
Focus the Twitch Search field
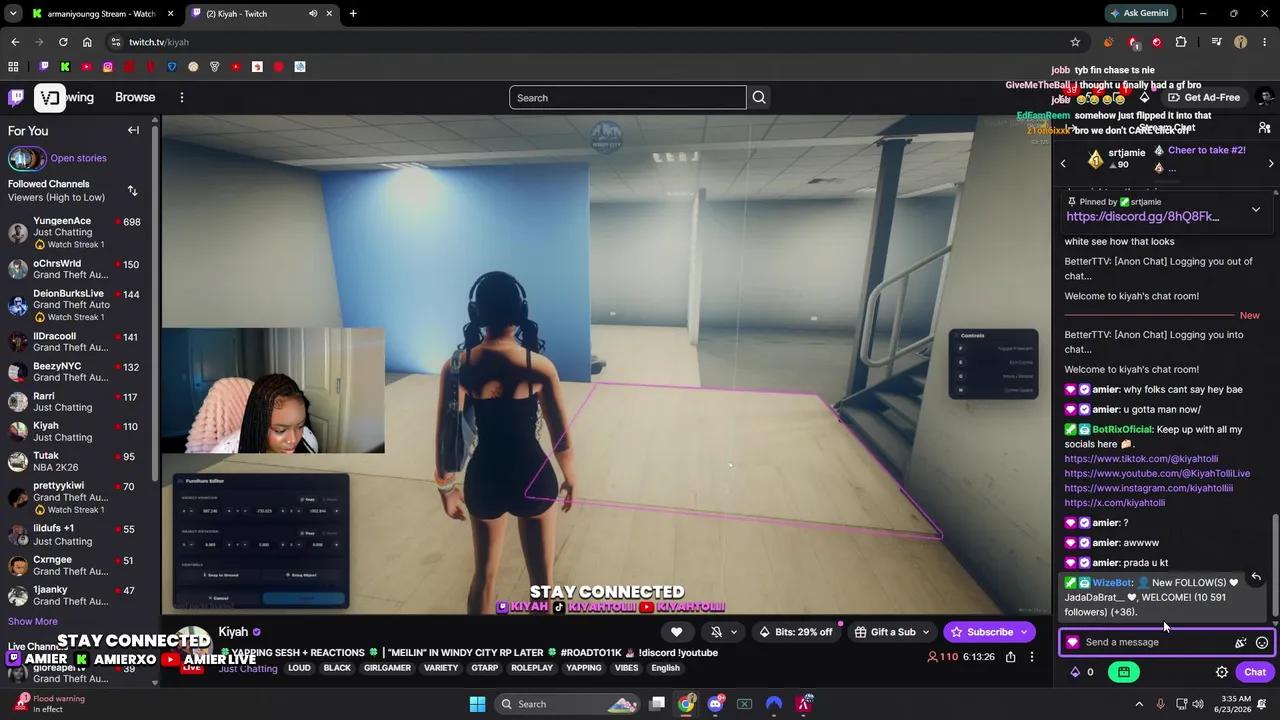(x=628, y=98)
